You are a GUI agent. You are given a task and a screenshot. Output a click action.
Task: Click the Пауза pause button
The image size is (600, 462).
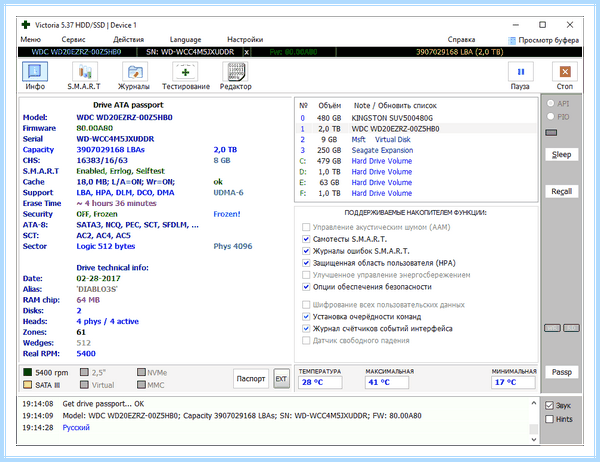(x=520, y=76)
